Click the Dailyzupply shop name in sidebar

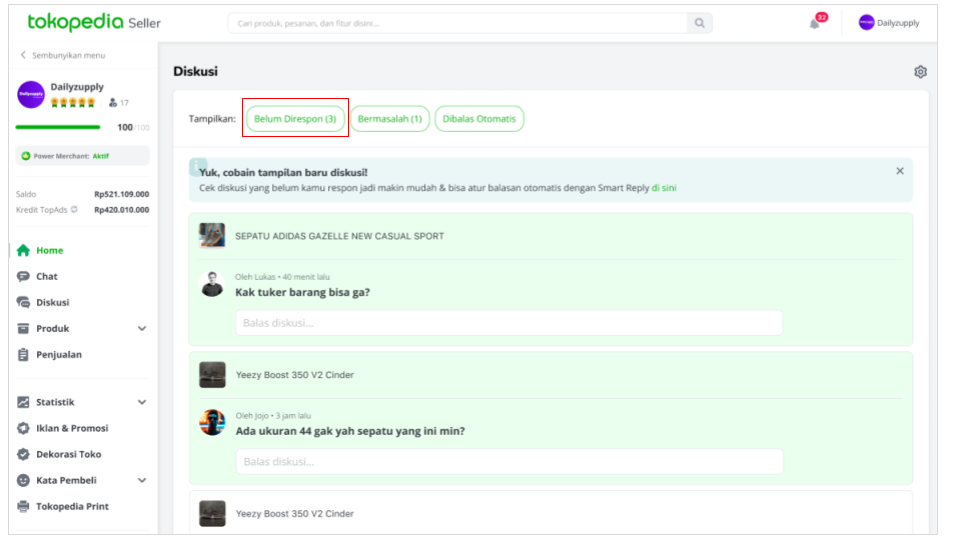point(77,87)
